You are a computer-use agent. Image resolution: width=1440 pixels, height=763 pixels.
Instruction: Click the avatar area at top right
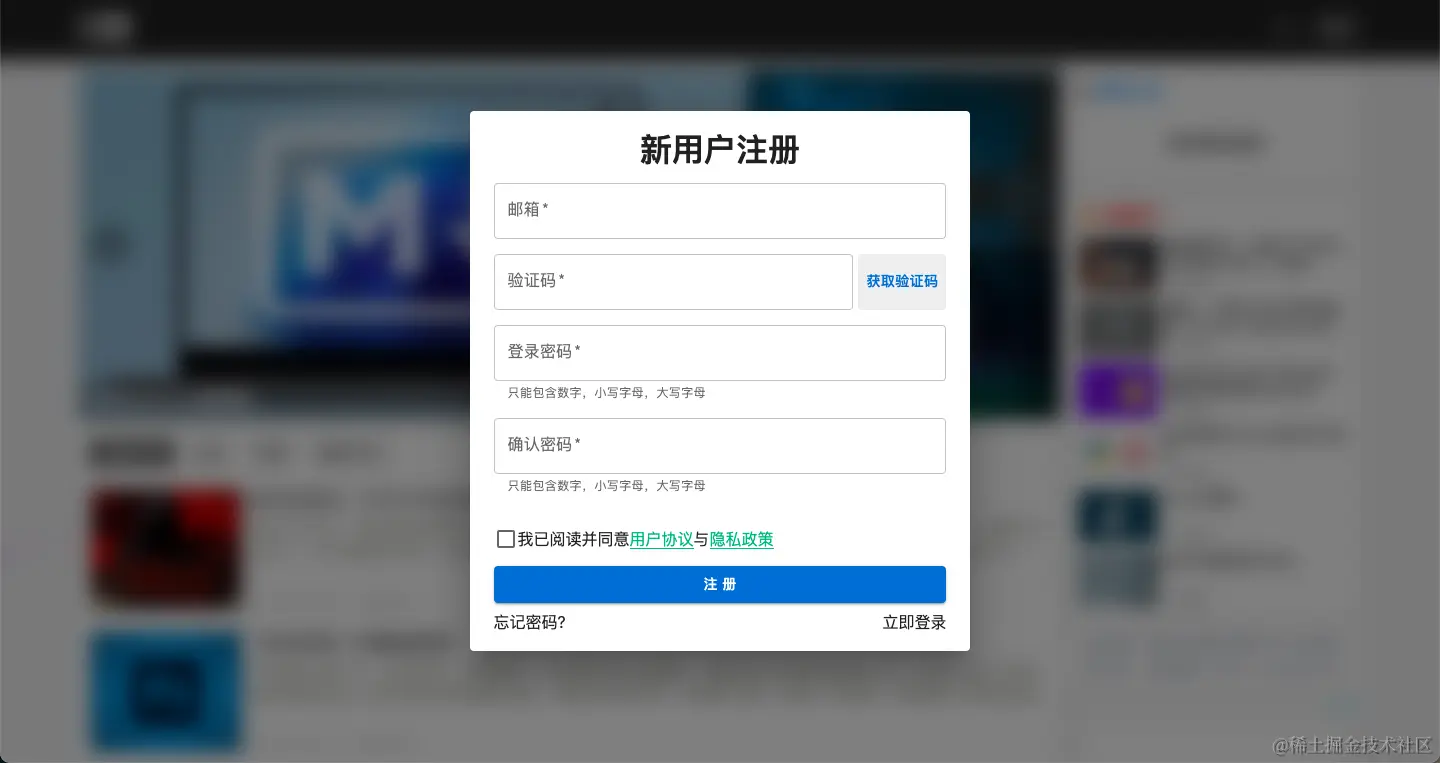pos(1336,26)
